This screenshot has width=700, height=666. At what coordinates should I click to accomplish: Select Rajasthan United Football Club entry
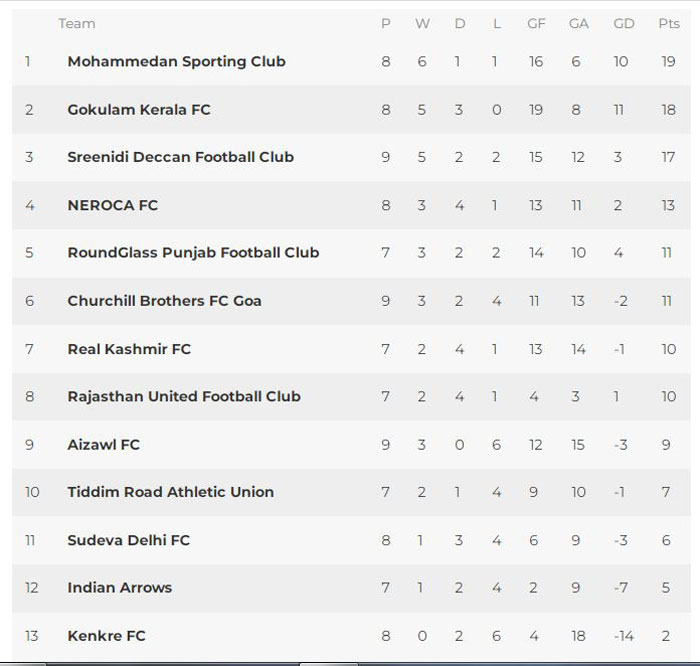(x=184, y=396)
